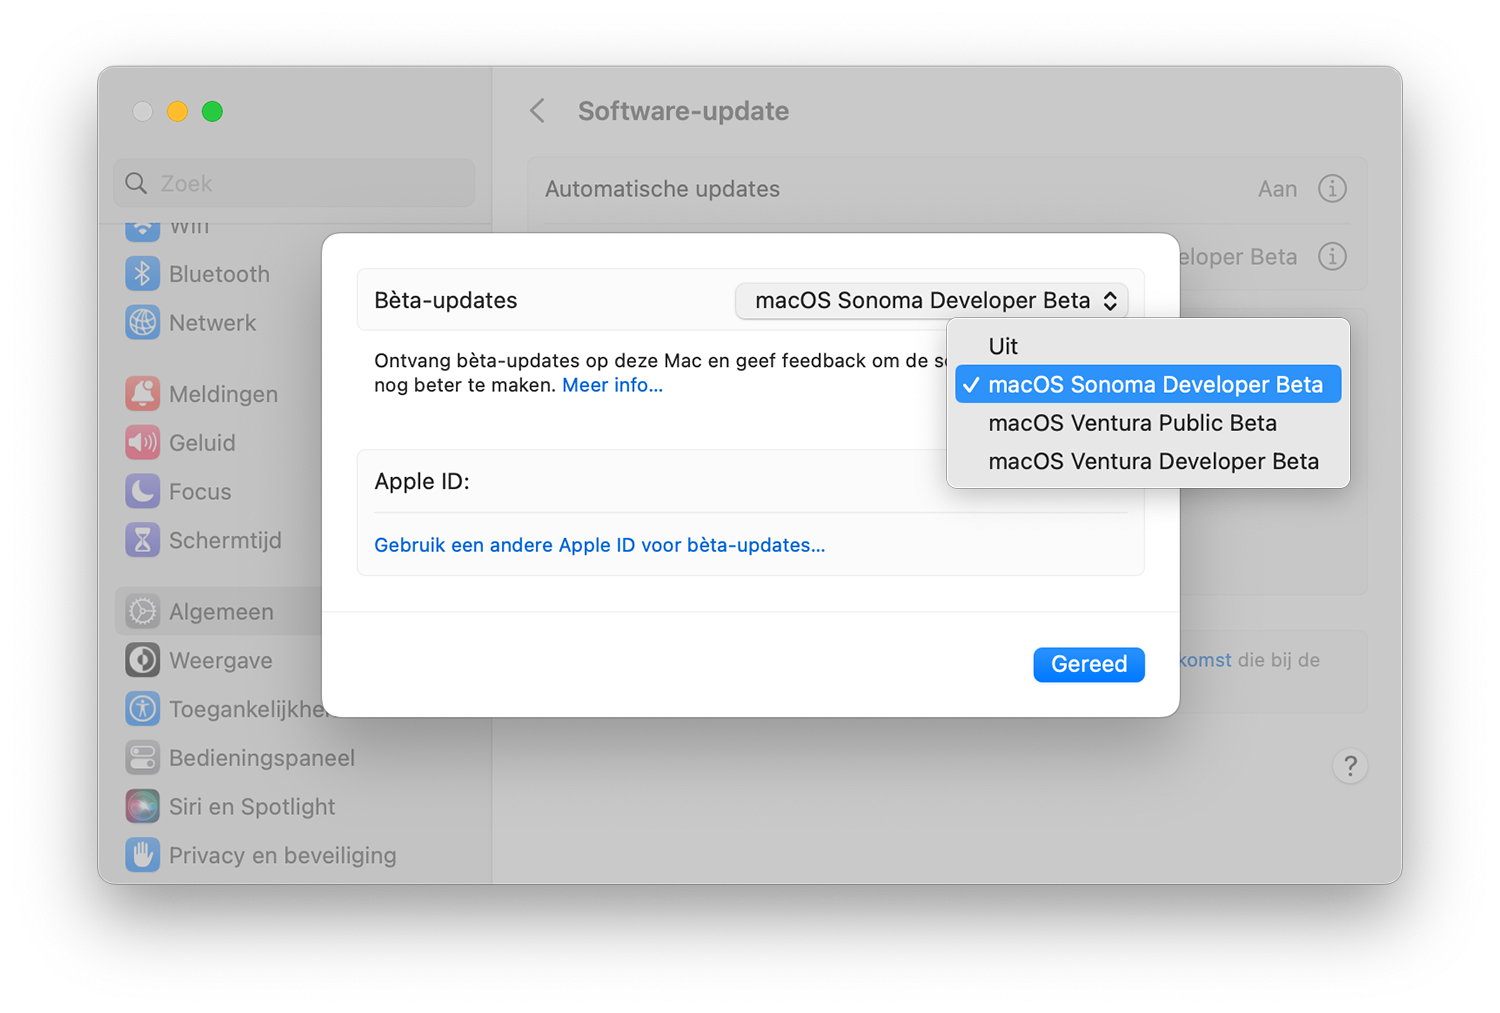This screenshot has width=1500, height=1013.
Task: Confirm with the Gereed button
Action: tap(1089, 664)
